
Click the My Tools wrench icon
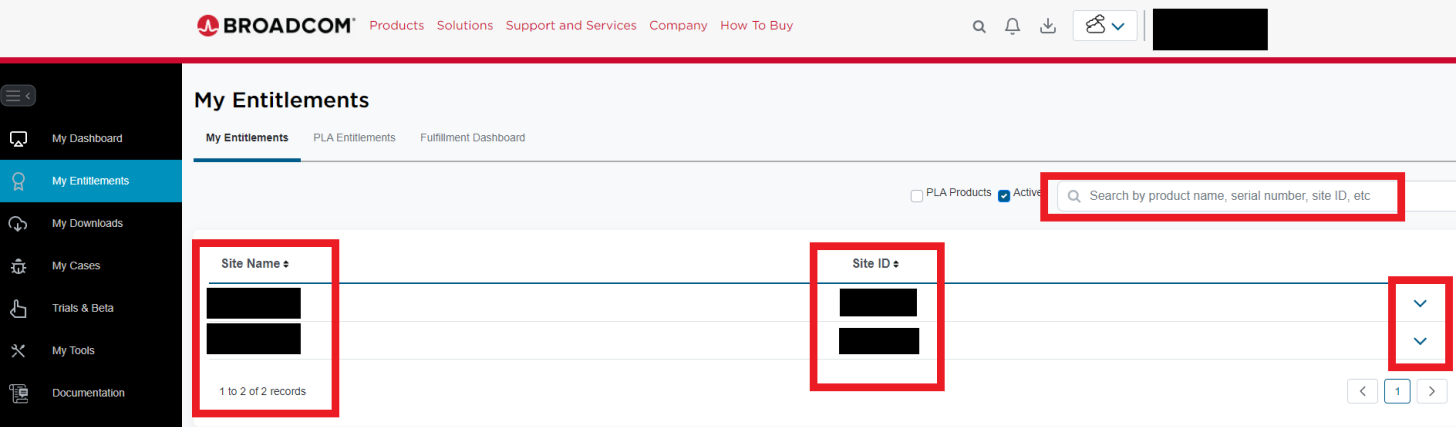coord(18,351)
